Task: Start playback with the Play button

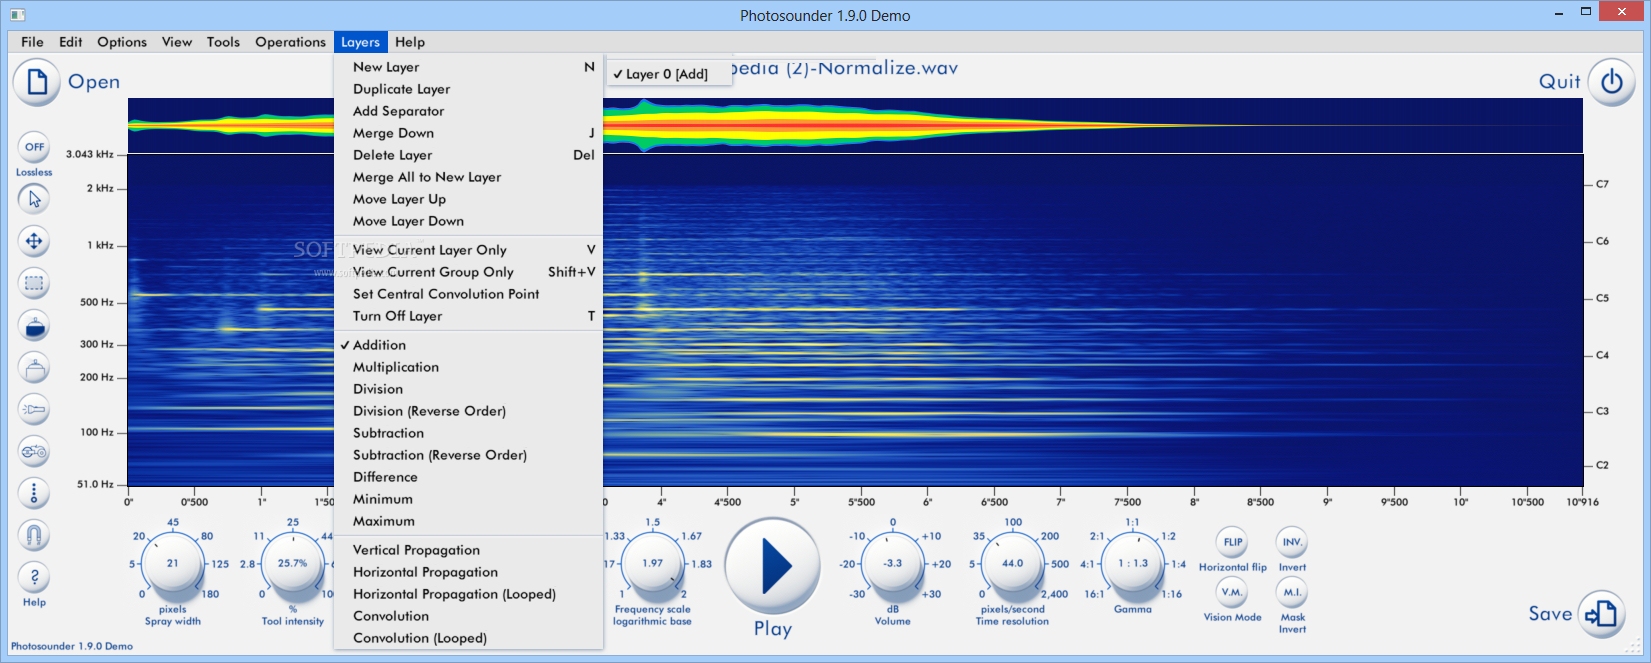Action: pos(772,566)
